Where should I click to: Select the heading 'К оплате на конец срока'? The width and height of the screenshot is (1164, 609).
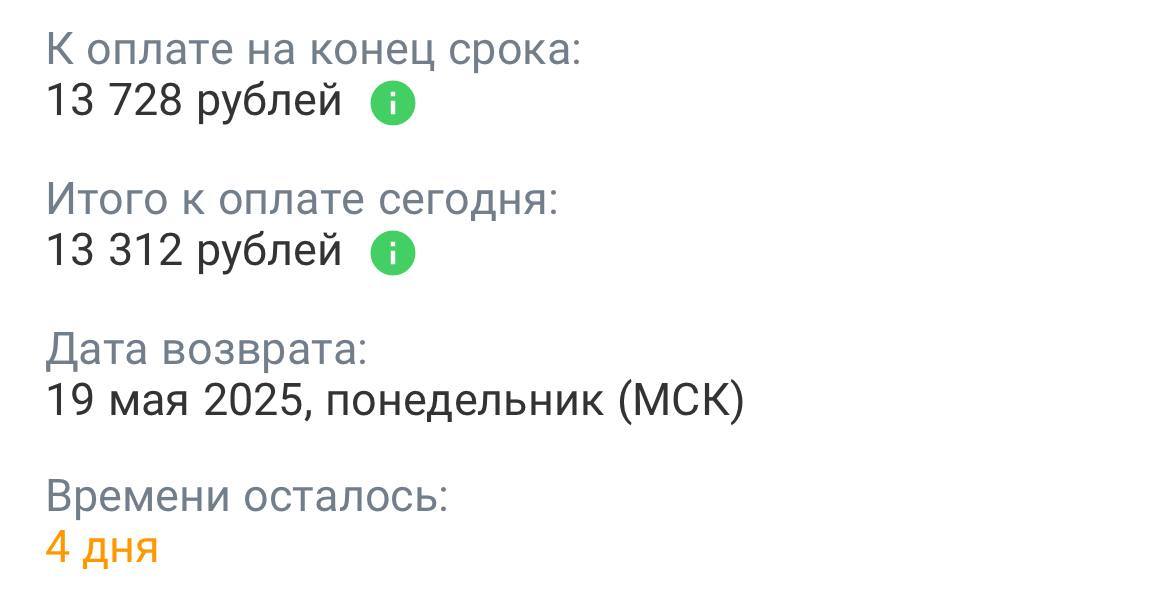315,47
